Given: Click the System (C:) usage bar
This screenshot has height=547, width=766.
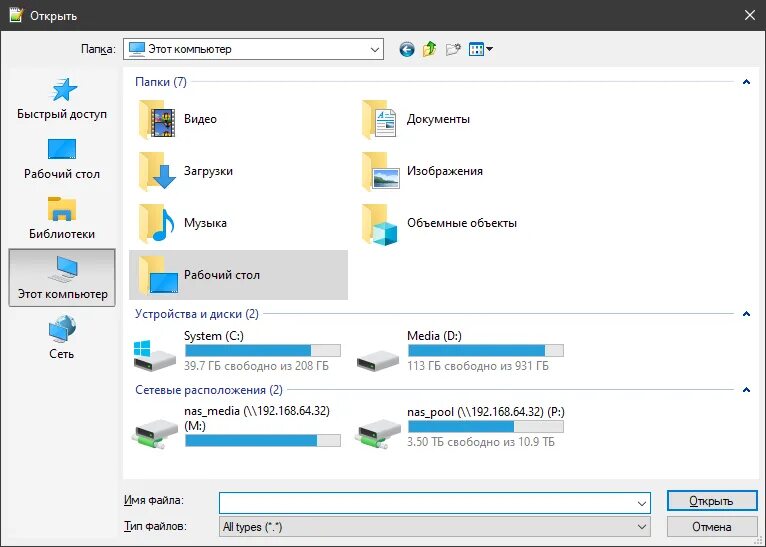Looking at the screenshot, I should pos(263,350).
